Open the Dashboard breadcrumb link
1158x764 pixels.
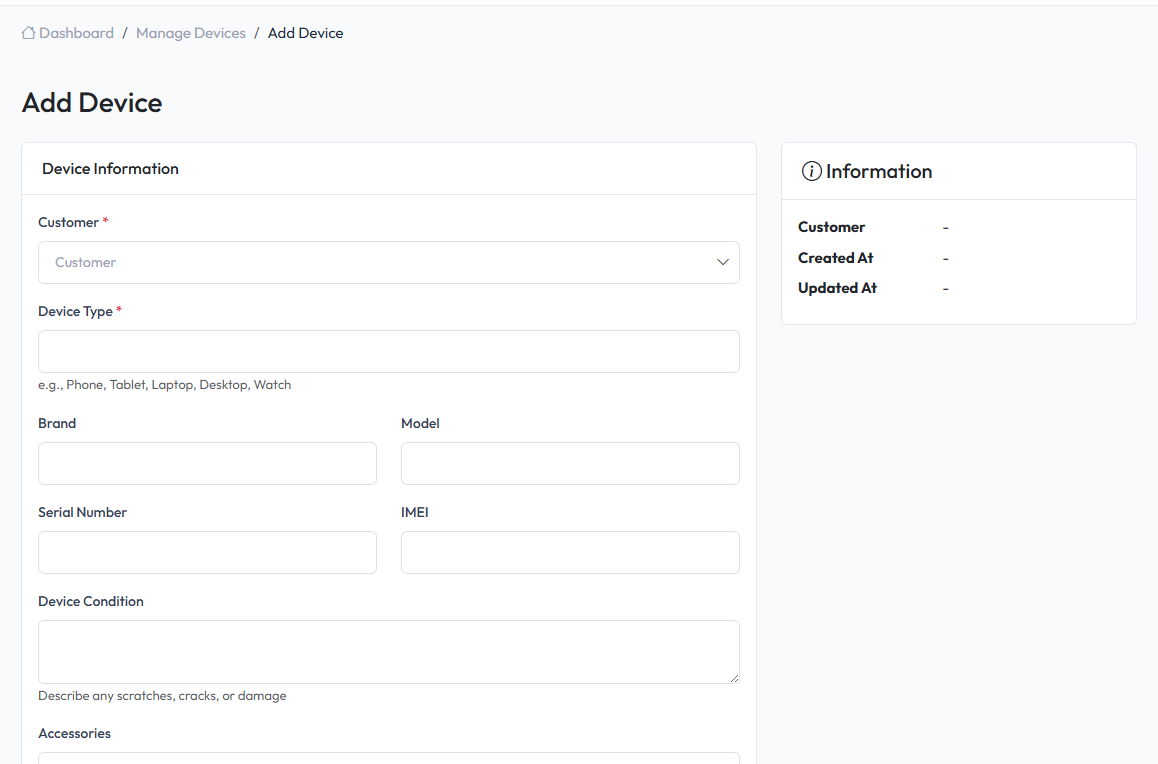76,33
